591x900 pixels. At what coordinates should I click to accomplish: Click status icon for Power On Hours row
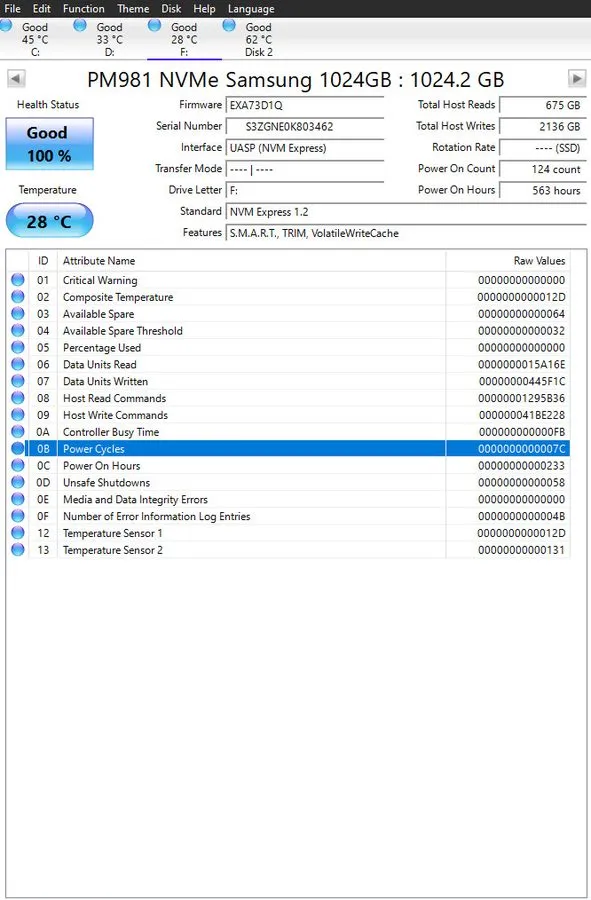(x=18, y=465)
